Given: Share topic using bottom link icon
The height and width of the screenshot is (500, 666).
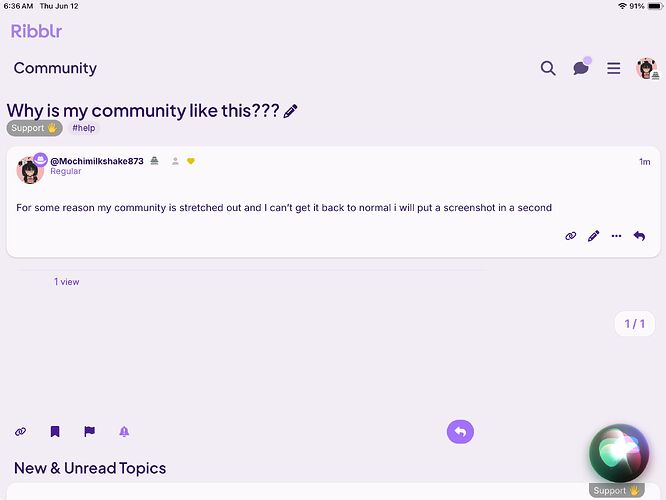Looking at the screenshot, I should (20, 432).
